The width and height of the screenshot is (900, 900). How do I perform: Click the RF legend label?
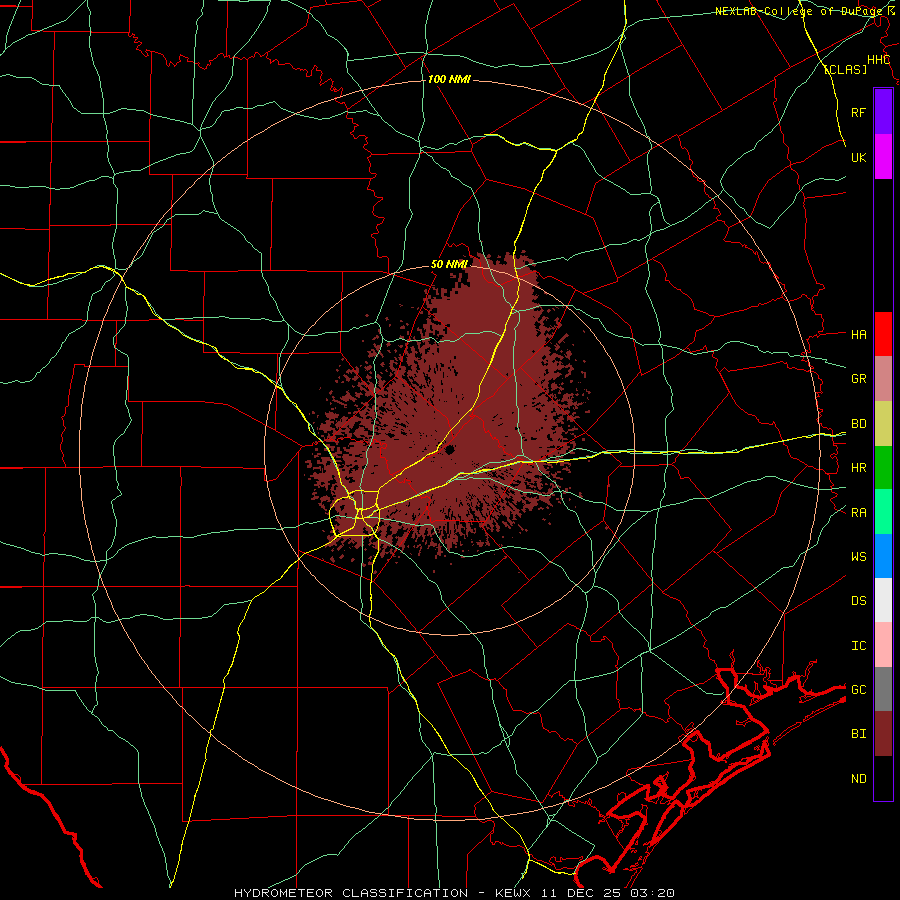pos(858,112)
